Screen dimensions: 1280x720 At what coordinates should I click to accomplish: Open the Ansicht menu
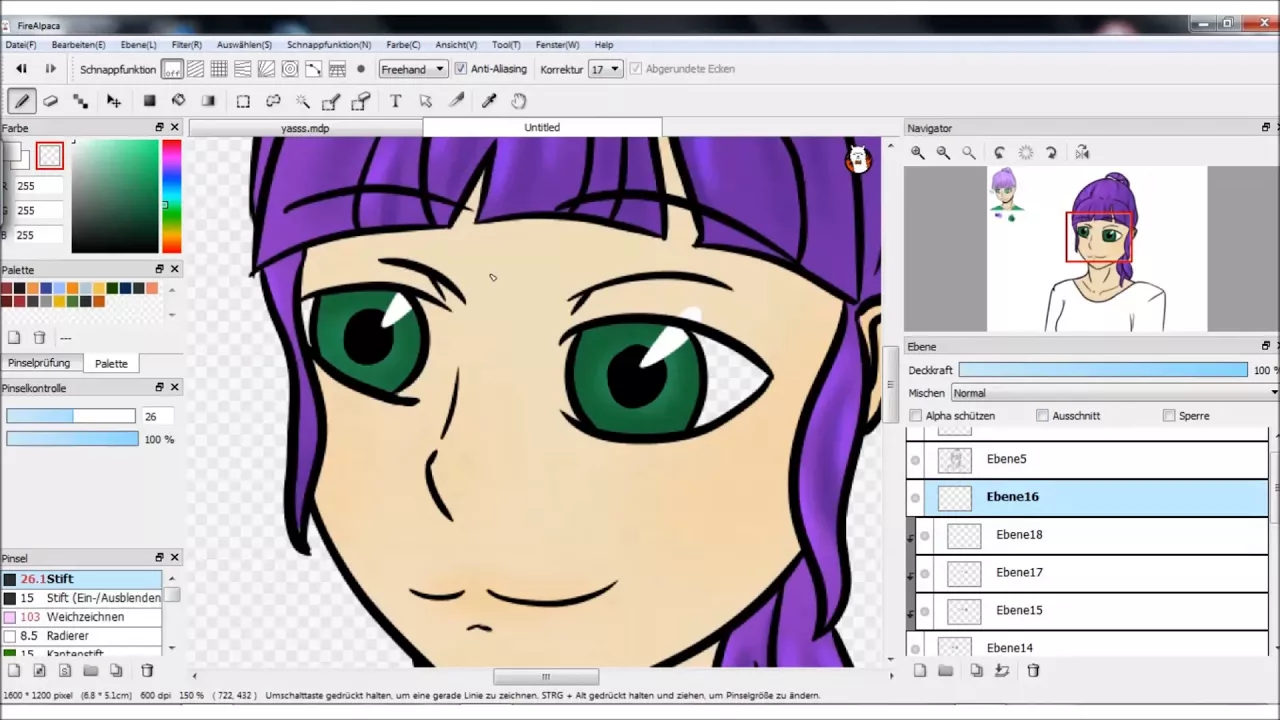(456, 45)
